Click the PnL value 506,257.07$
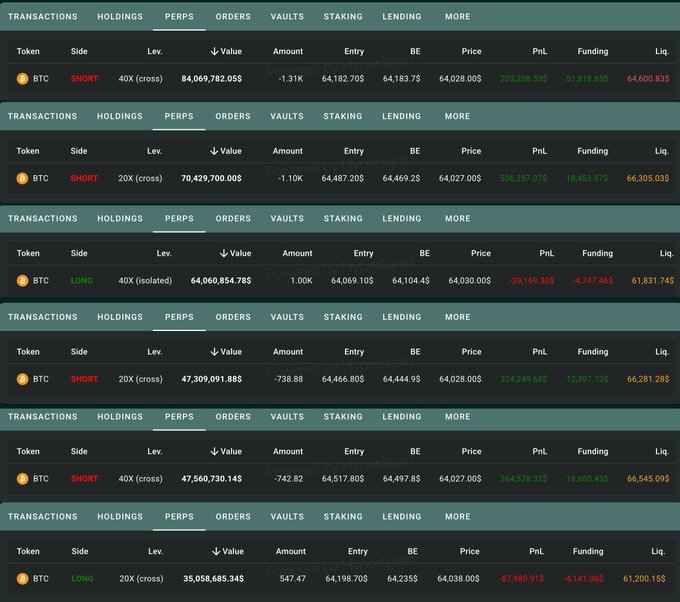680x602 pixels. (523, 178)
